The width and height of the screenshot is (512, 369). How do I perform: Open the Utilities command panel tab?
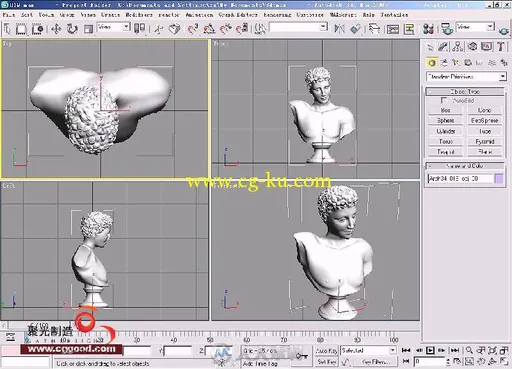[x=501, y=47]
